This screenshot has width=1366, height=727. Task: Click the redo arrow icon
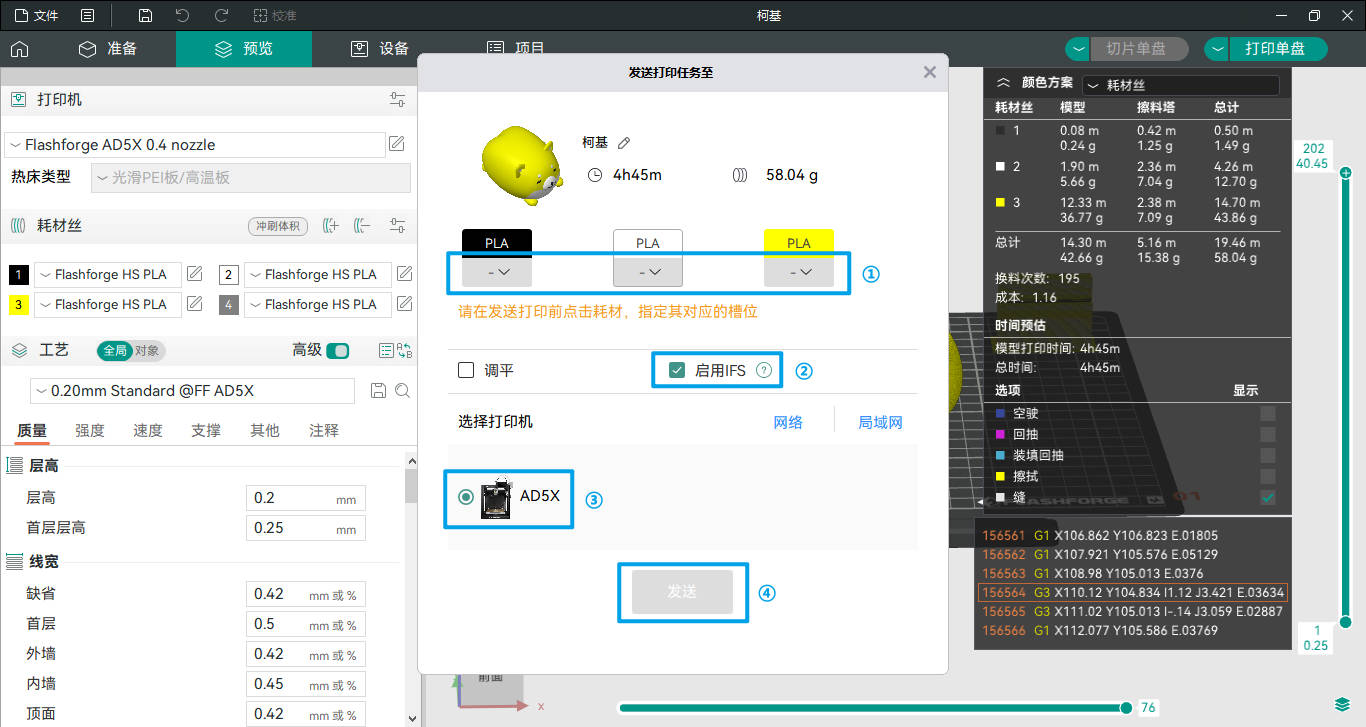(222, 16)
